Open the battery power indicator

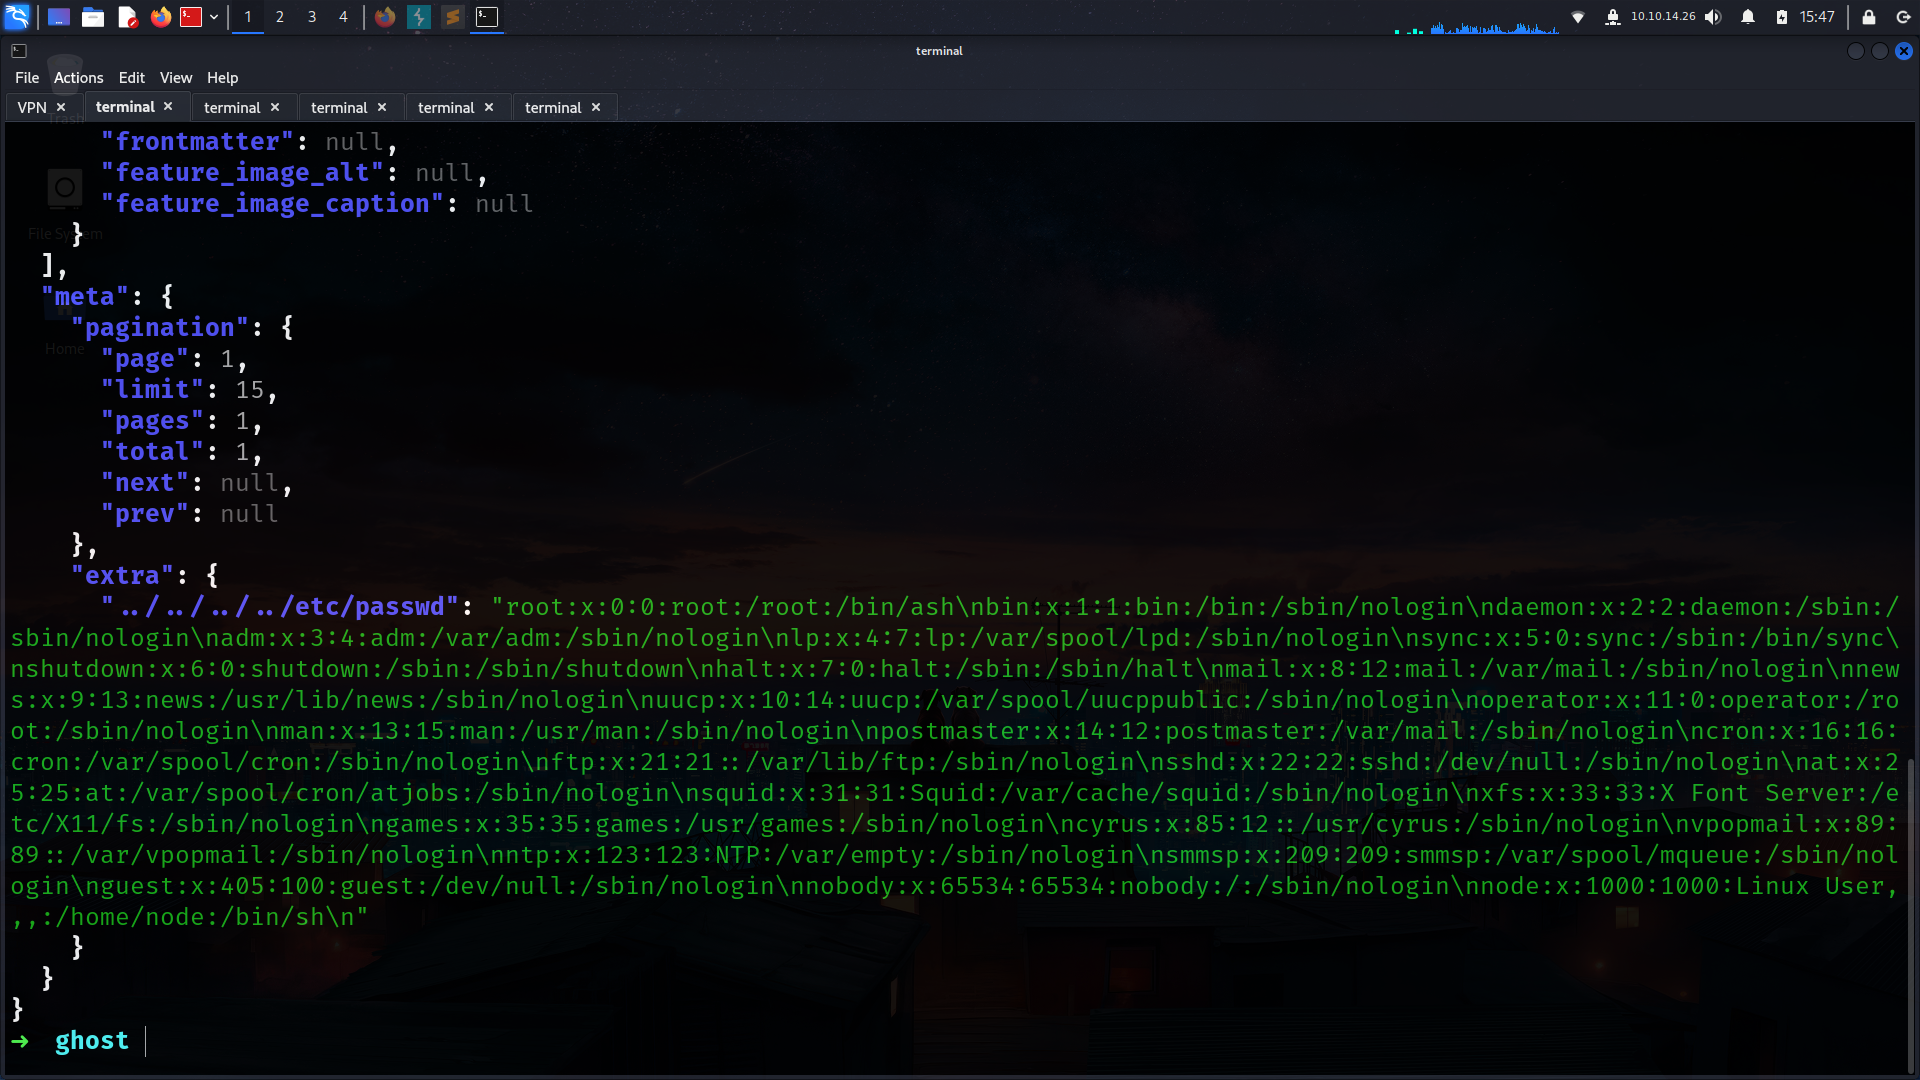1782,17
